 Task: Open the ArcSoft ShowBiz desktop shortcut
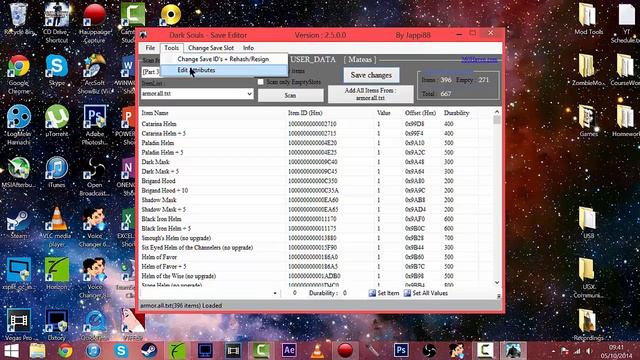[95, 73]
